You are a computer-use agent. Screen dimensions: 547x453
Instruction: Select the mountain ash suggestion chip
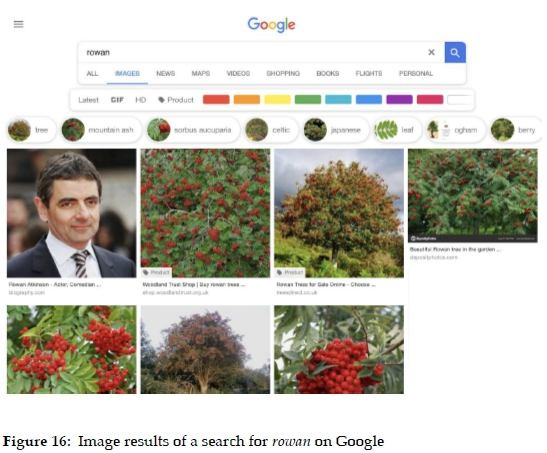(101, 130)
